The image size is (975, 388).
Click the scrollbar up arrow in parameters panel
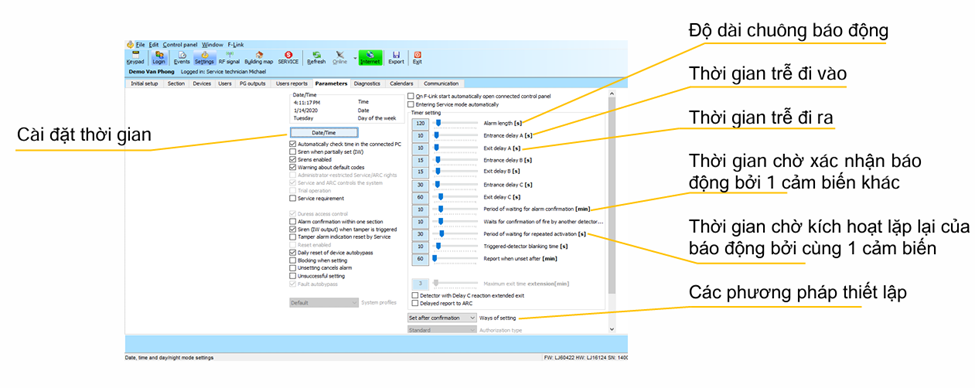click(x=611, y=95)
